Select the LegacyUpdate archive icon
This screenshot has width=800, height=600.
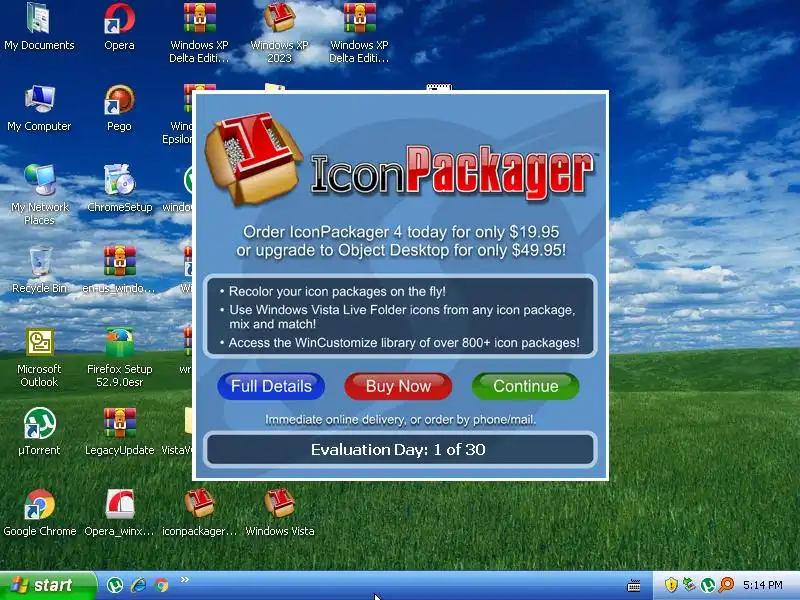pyautogui.click(x=119, y=432)
